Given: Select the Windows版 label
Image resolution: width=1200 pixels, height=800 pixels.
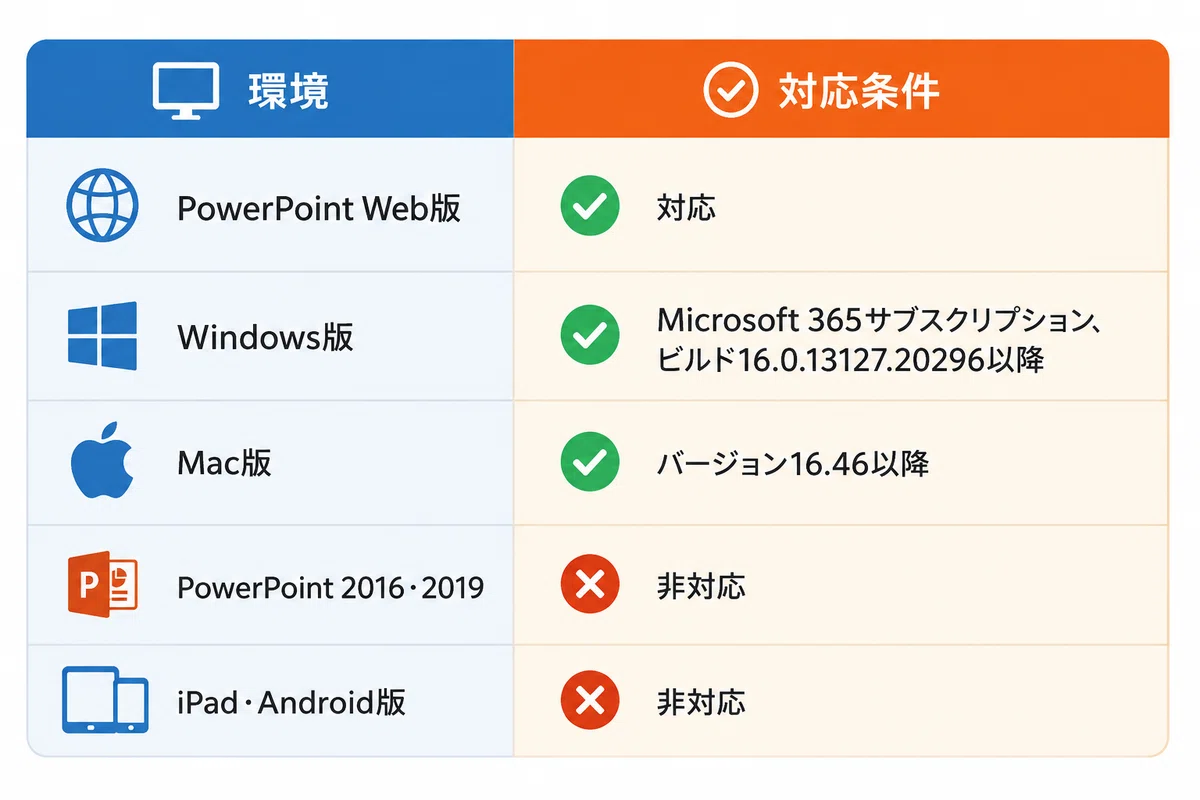Looking at the screenshot, I should [x=265, y=337].
